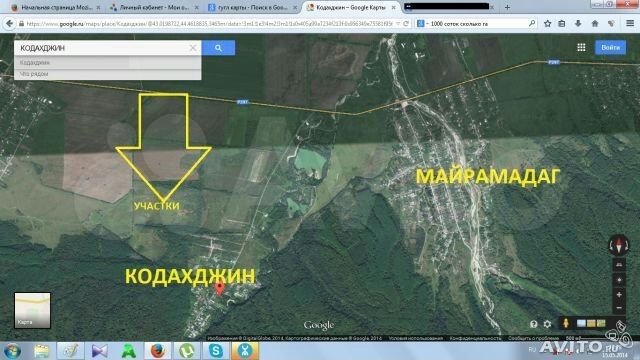Click the browser search bar magnifier
Image resolution: width=640 pixels, height=360 pixels.
(x=531, y=24)
